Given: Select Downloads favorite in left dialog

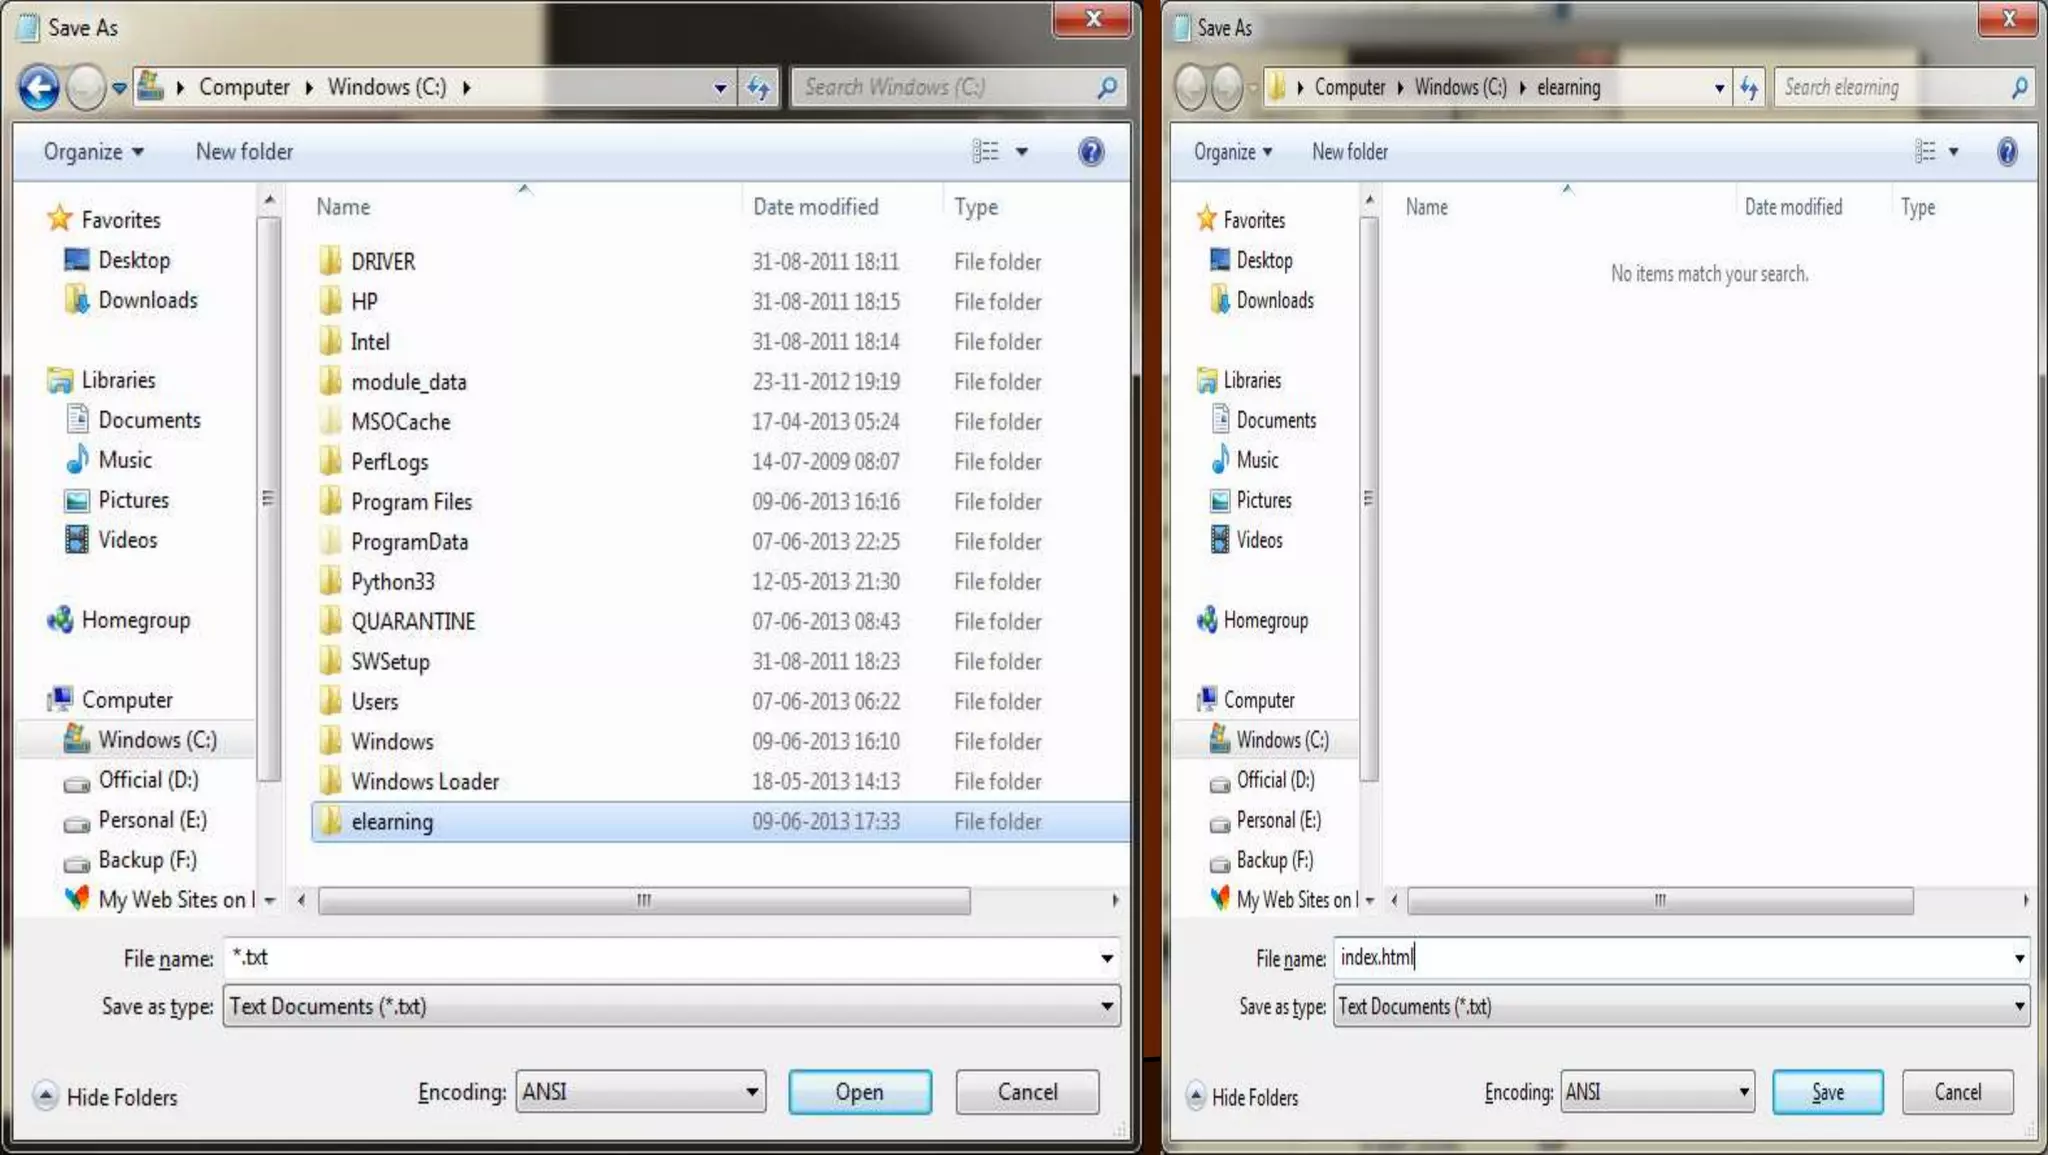Looking at the screenshot, I should click(x=147, y=300).
